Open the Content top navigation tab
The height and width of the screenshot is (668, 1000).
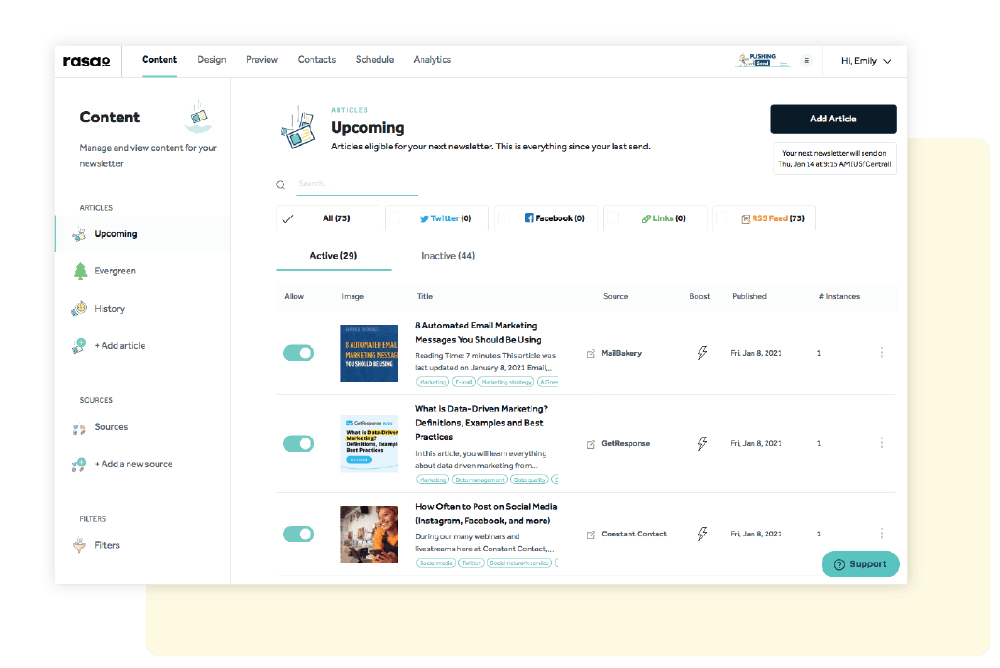point(159,60)
